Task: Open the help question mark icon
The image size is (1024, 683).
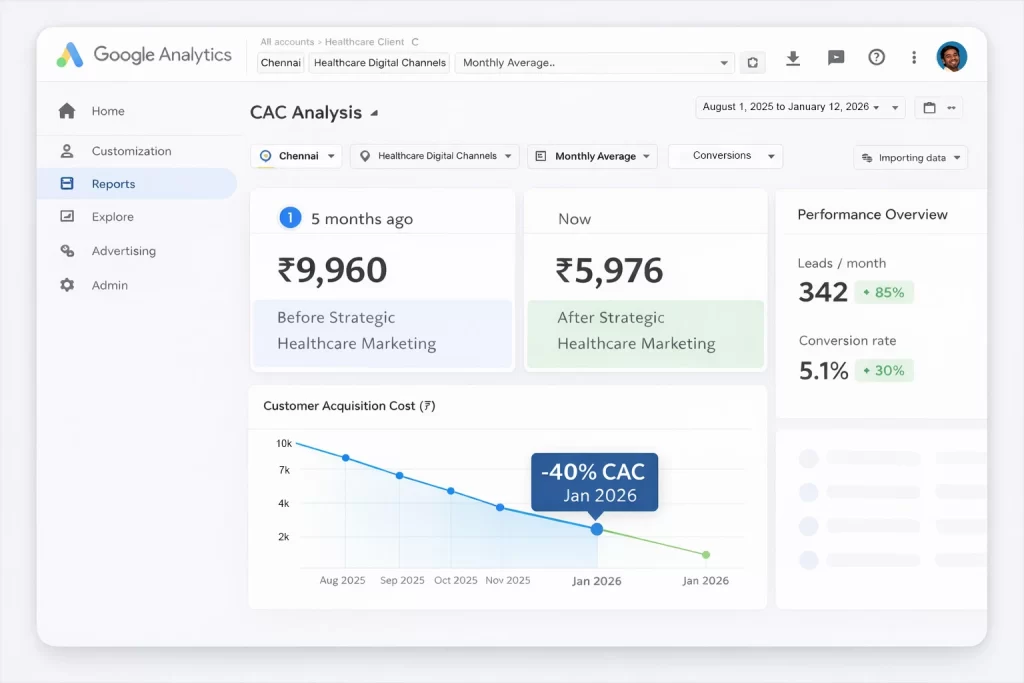Action: click(x=876, y=58)
